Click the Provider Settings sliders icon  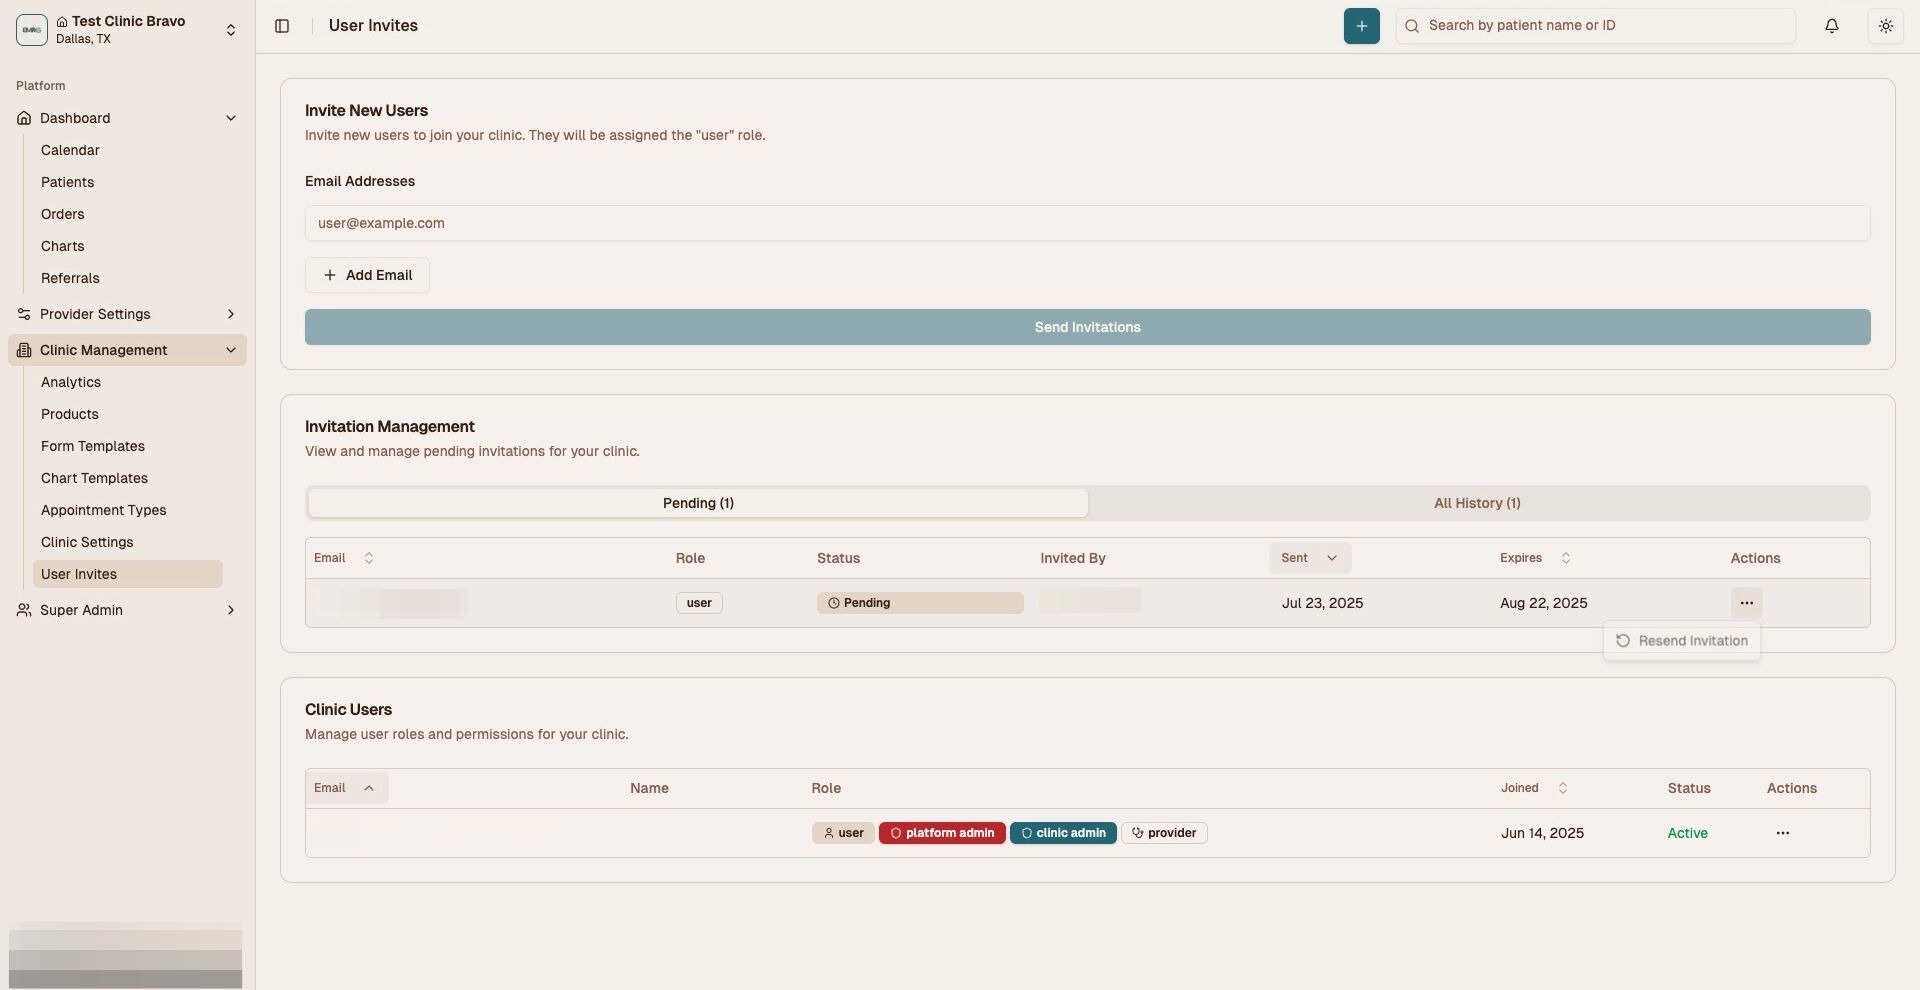click(x=24, y=314)
